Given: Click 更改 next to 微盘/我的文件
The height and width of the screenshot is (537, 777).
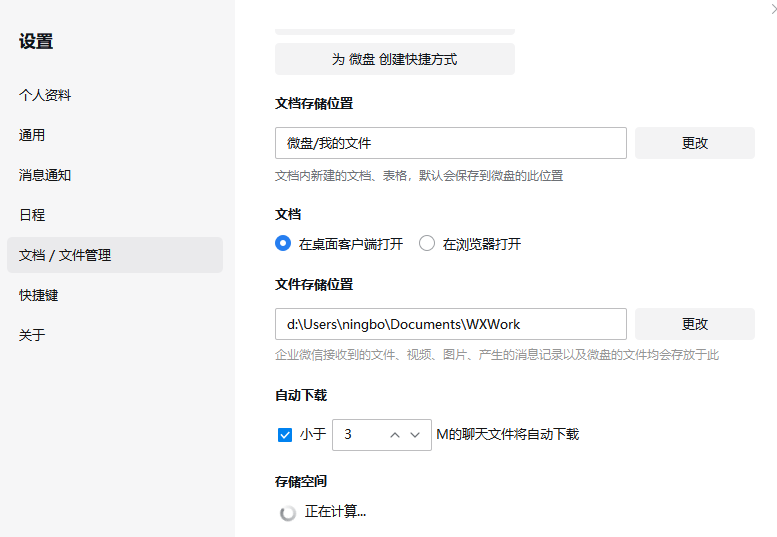Looking at the screenshot, I should (694, 143).
